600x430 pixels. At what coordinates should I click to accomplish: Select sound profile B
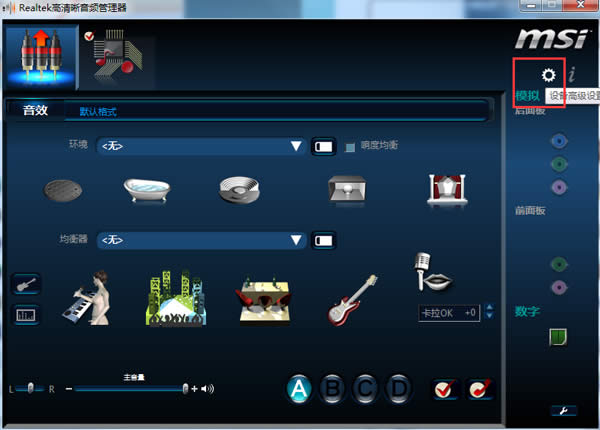[x=332, y=389]
